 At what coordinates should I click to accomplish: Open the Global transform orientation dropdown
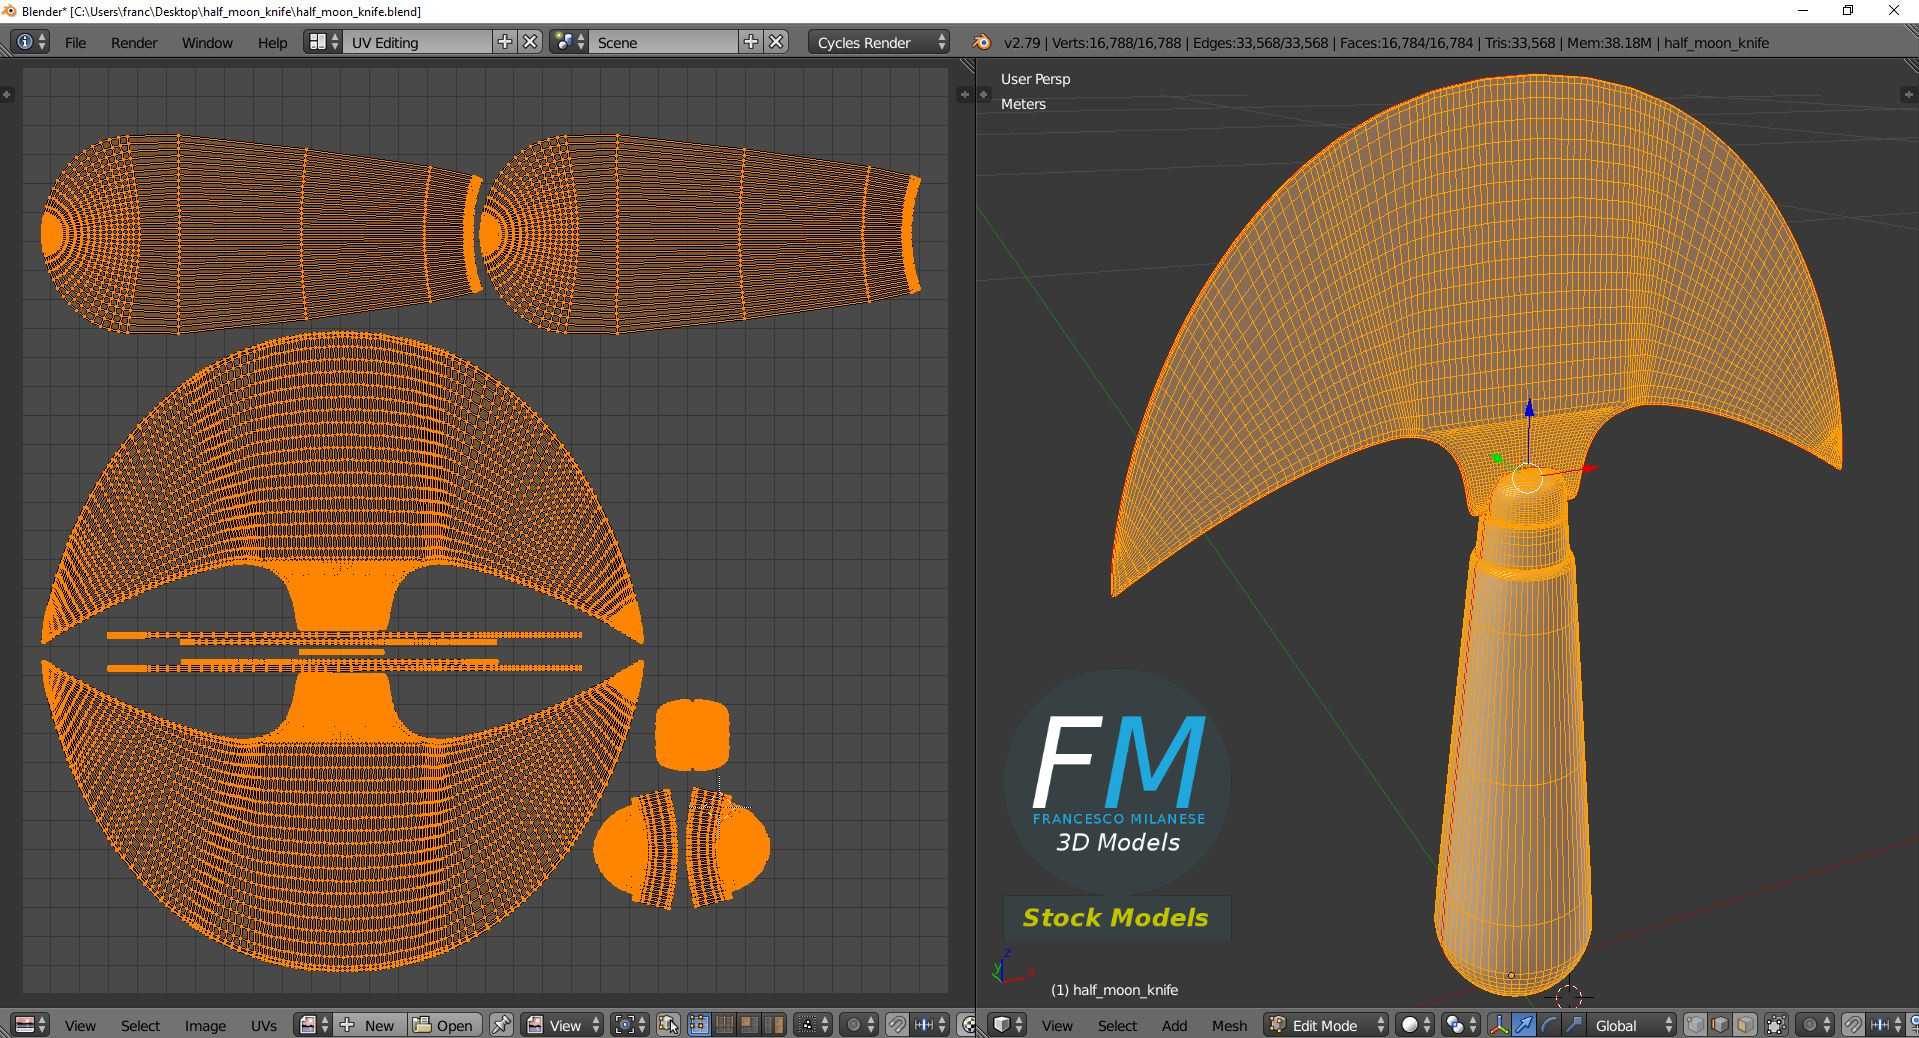click(1631, 1025)
